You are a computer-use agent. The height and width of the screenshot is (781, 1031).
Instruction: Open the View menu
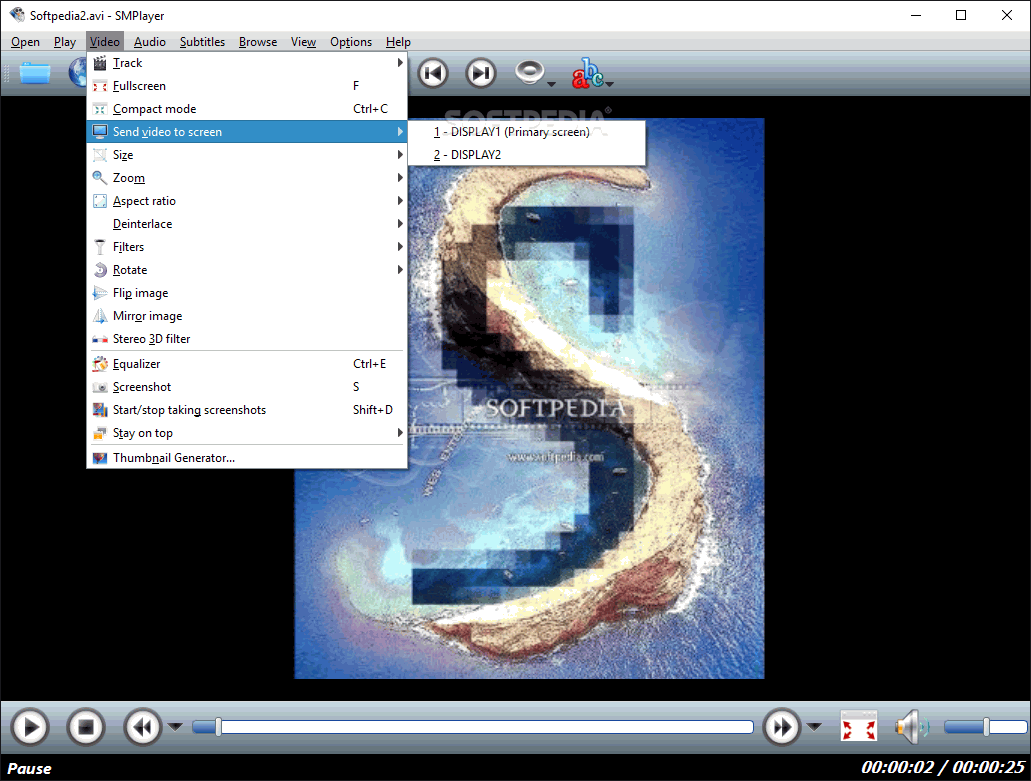point(303,42)
